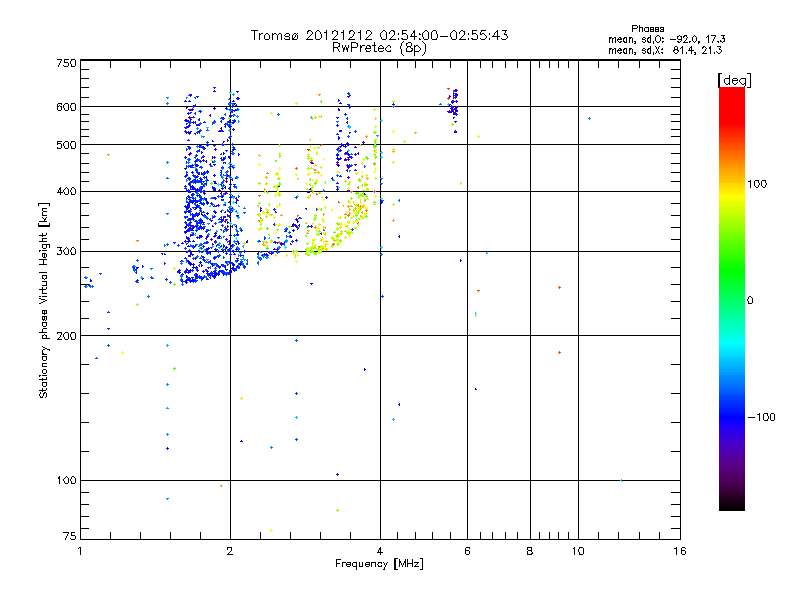Click the rainbow phase color bar

(732, 298)
